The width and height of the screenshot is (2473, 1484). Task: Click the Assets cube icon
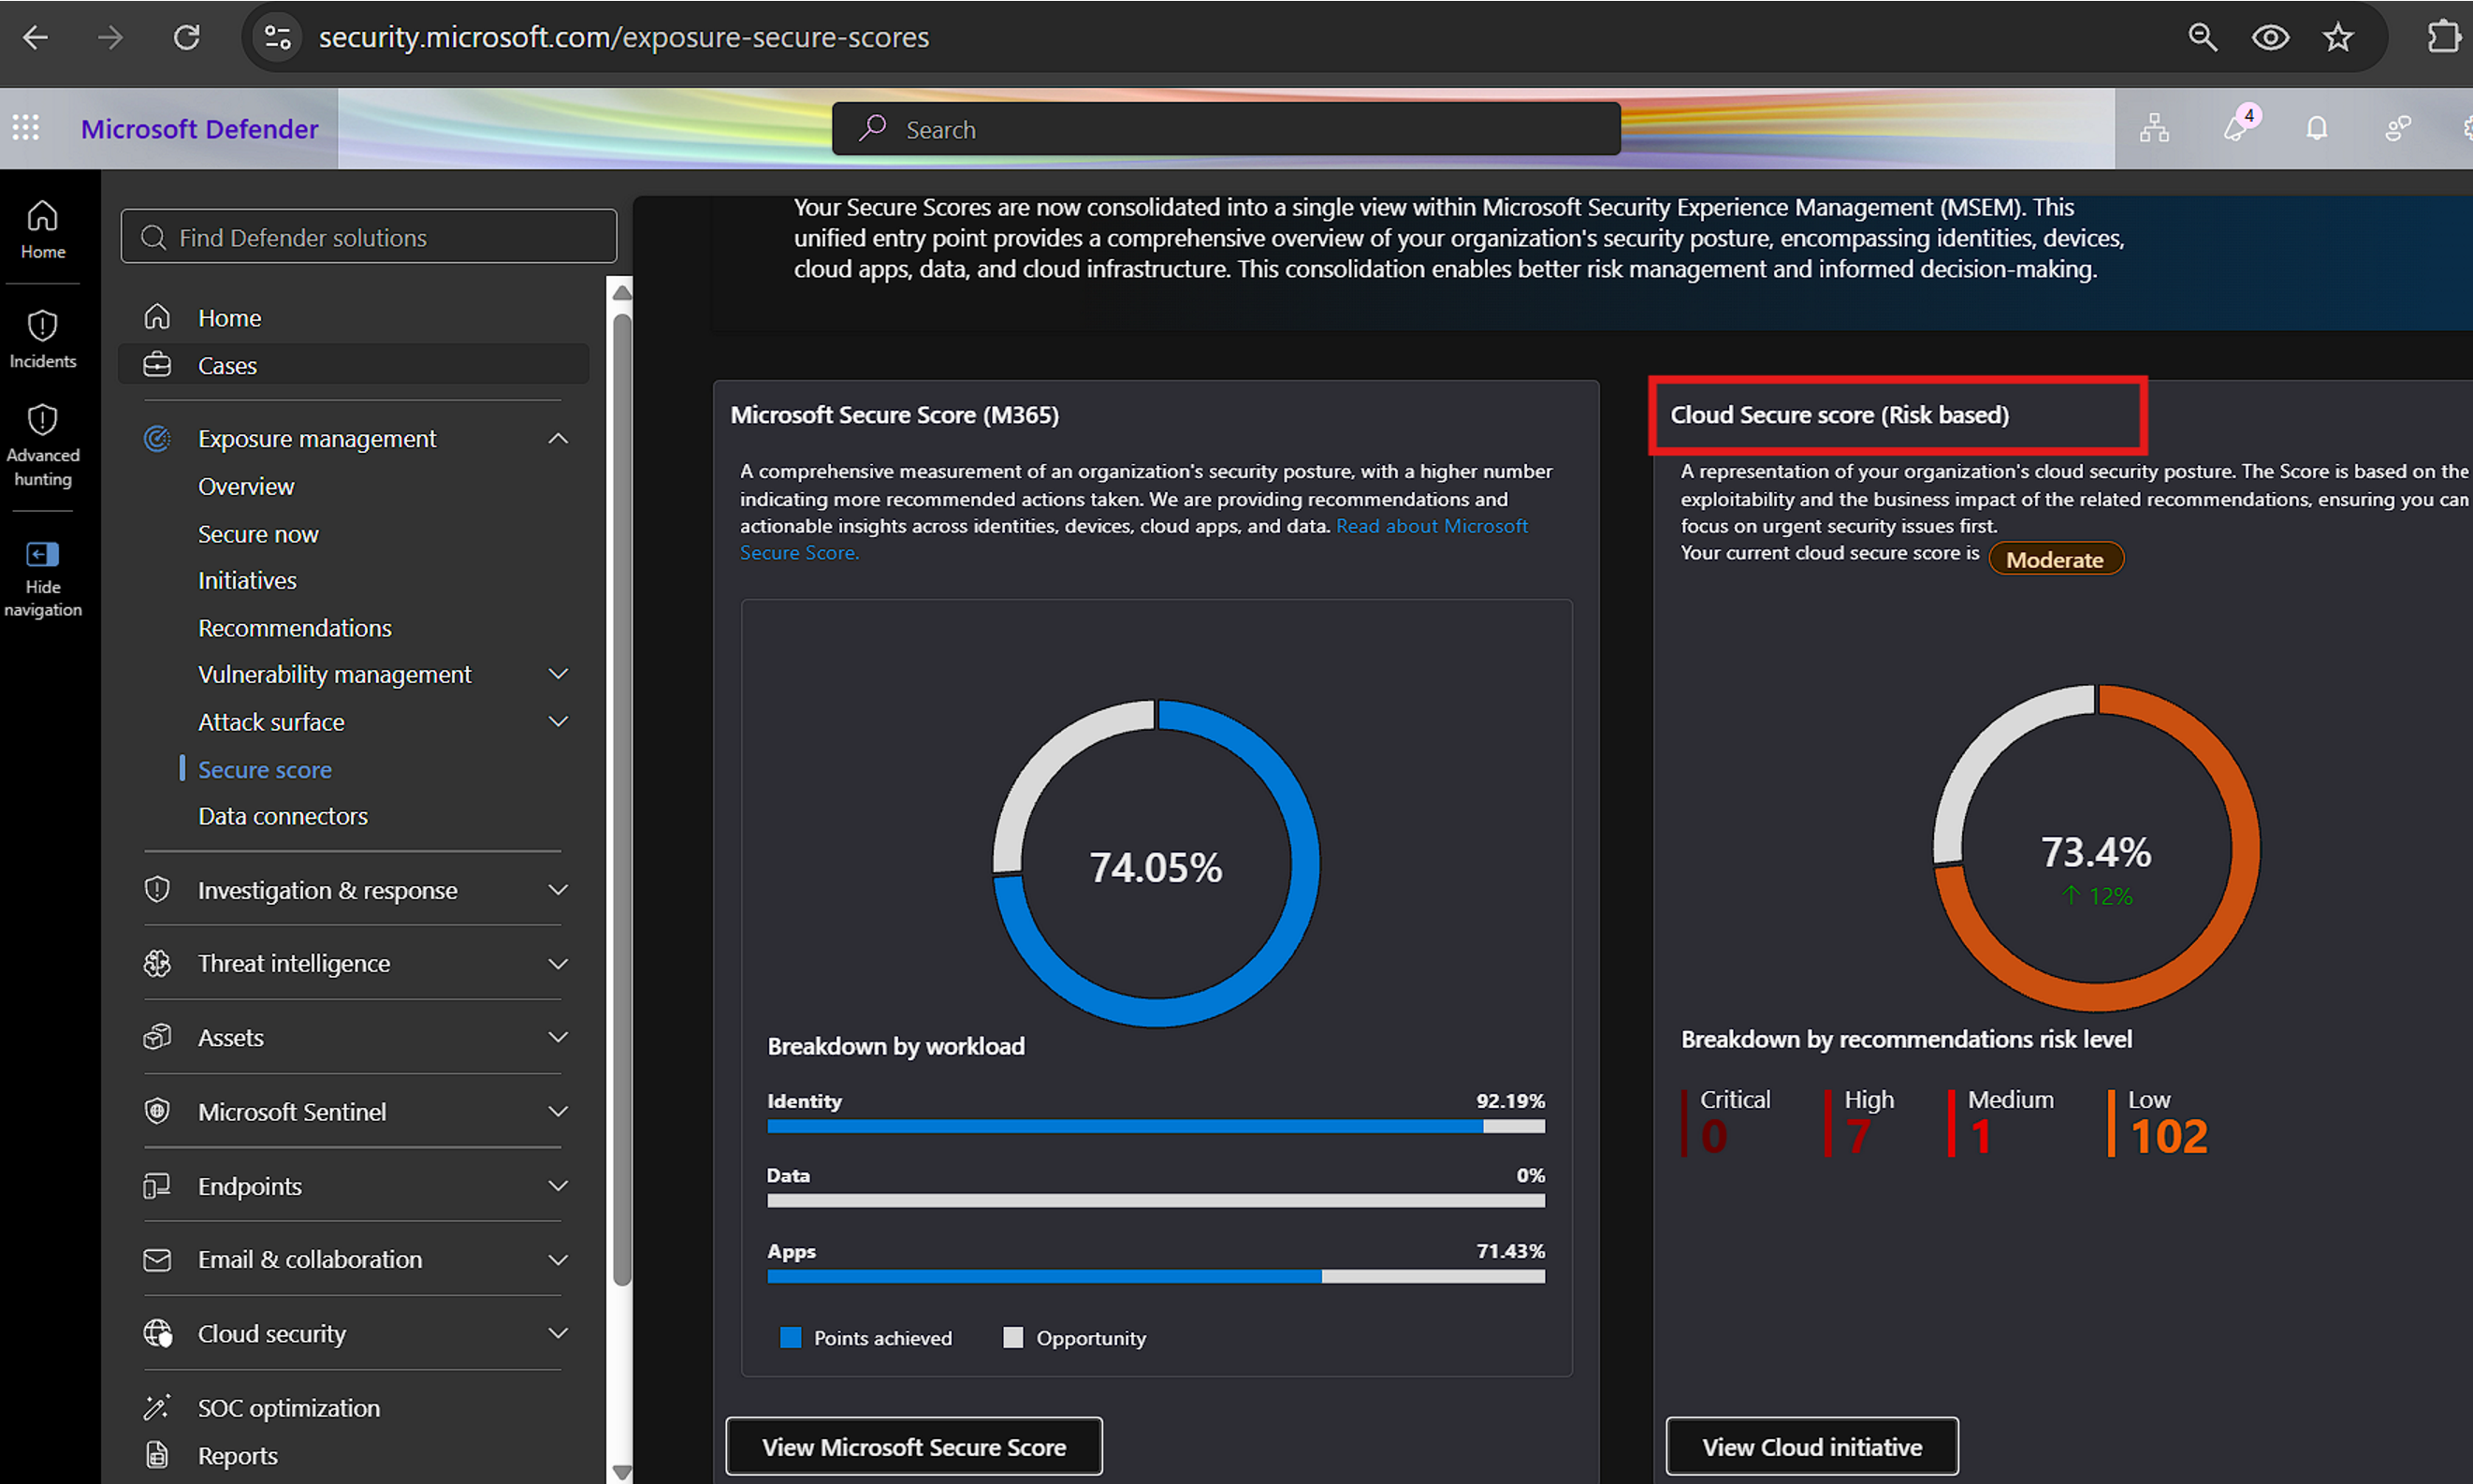click(157, 1037)
